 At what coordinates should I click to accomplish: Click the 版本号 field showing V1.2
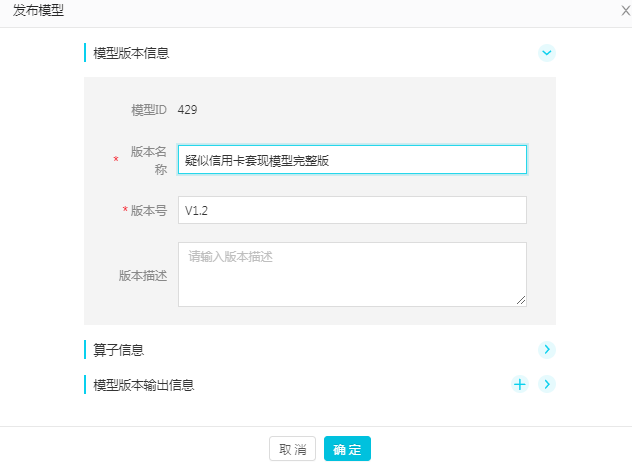[352, 210]
